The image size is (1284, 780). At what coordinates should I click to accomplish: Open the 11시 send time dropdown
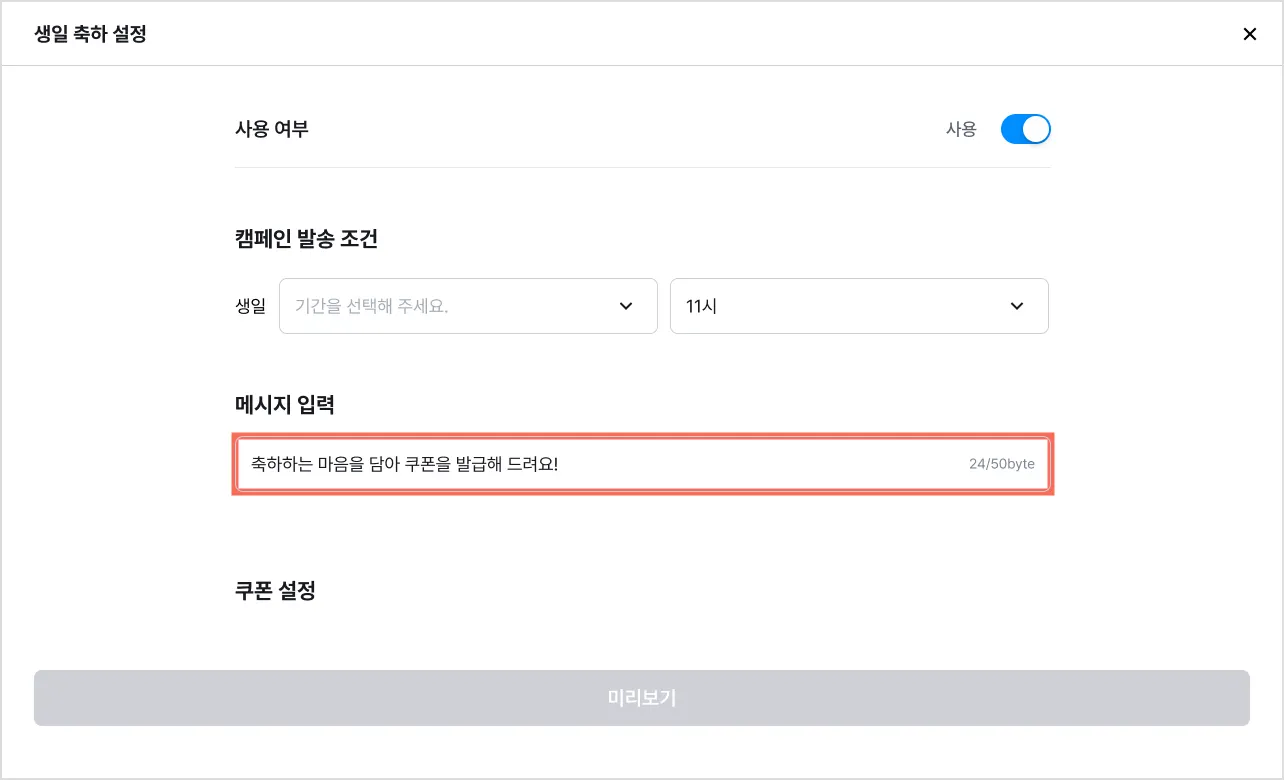tap(859, 306)
